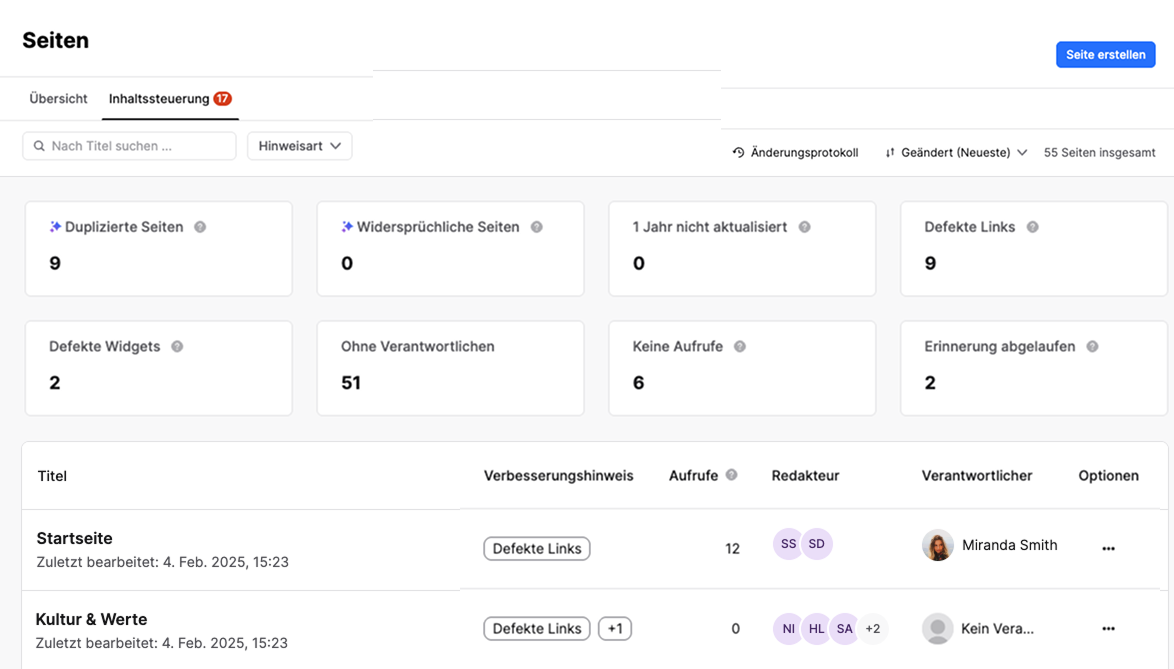
Task: Open the Geändert (Neueste) sort dropdown
Action: [x=956, y=153]
